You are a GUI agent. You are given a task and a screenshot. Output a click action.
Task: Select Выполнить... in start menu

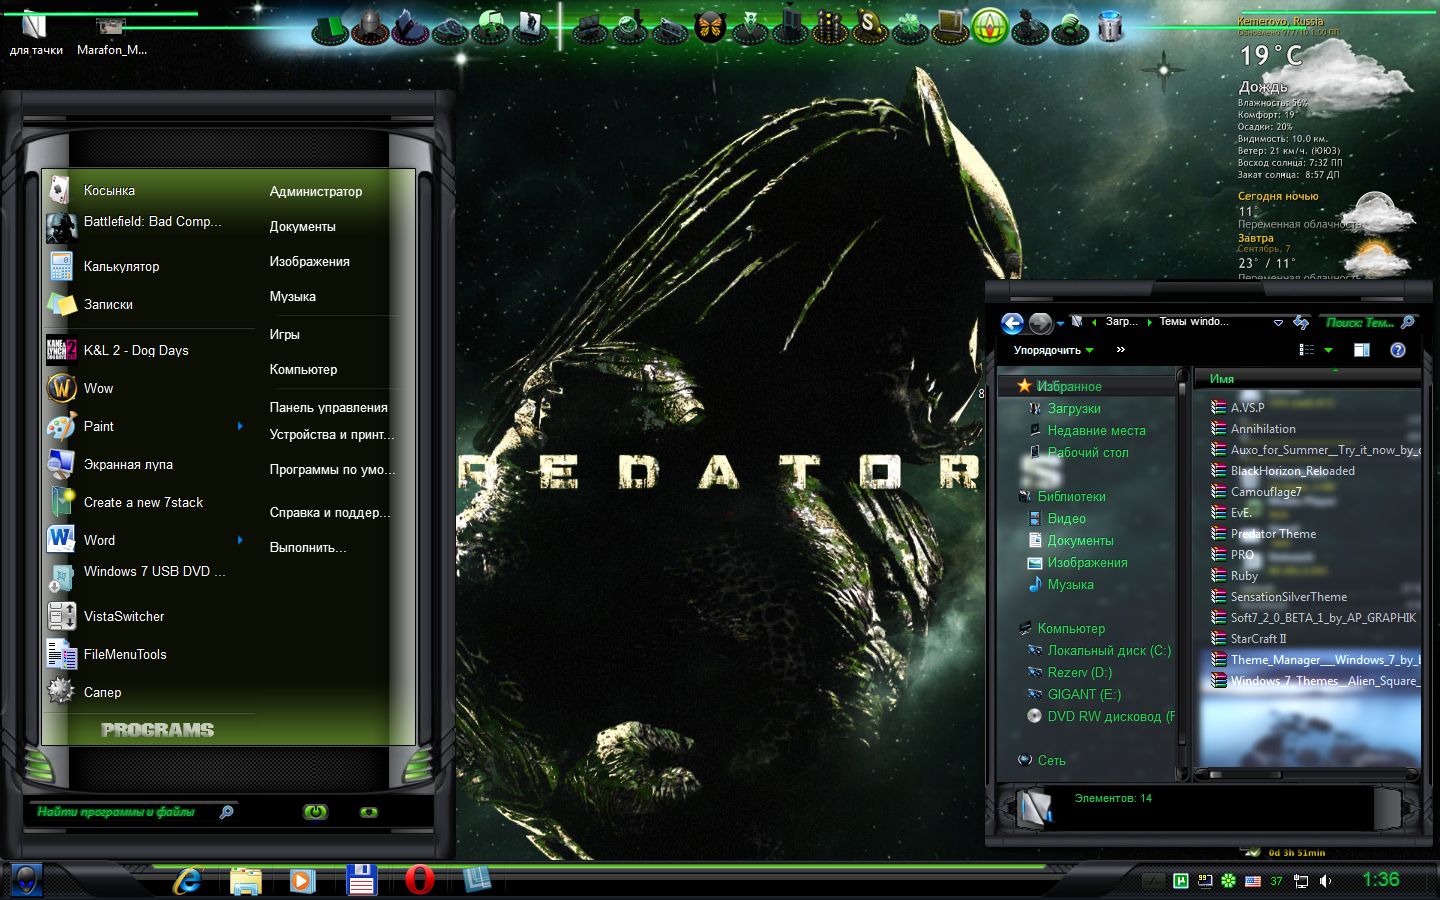(x=308, y=547)
